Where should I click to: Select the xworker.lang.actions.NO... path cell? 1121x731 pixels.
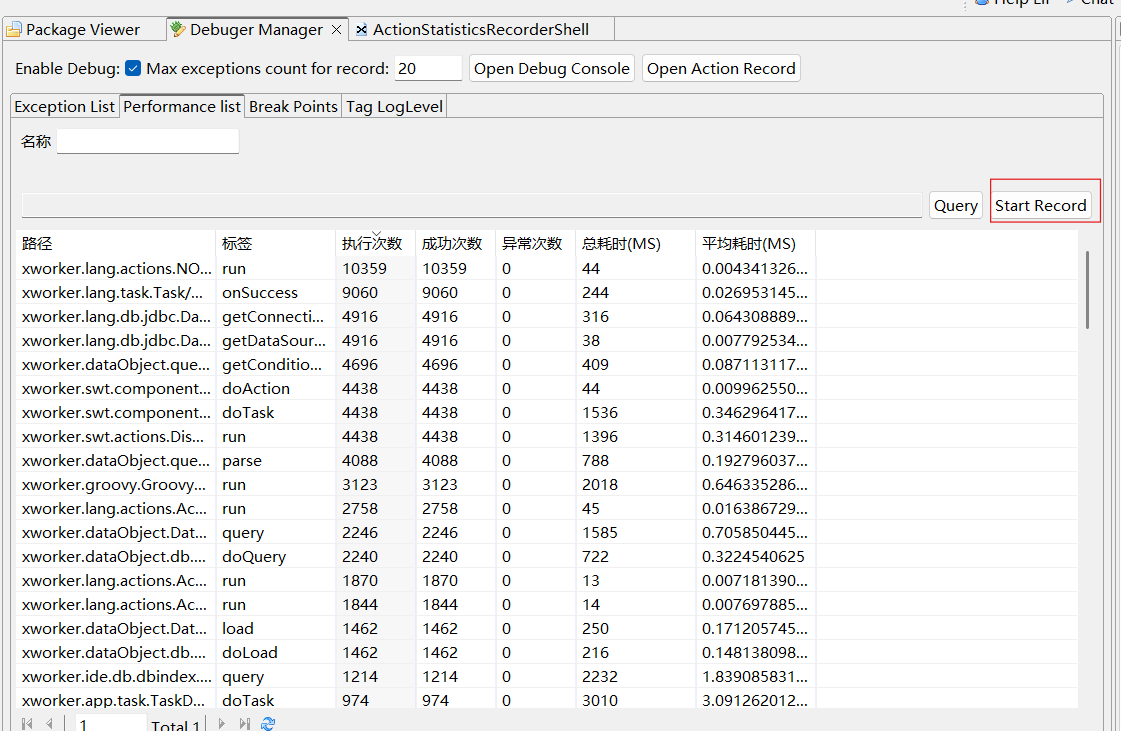117,269
